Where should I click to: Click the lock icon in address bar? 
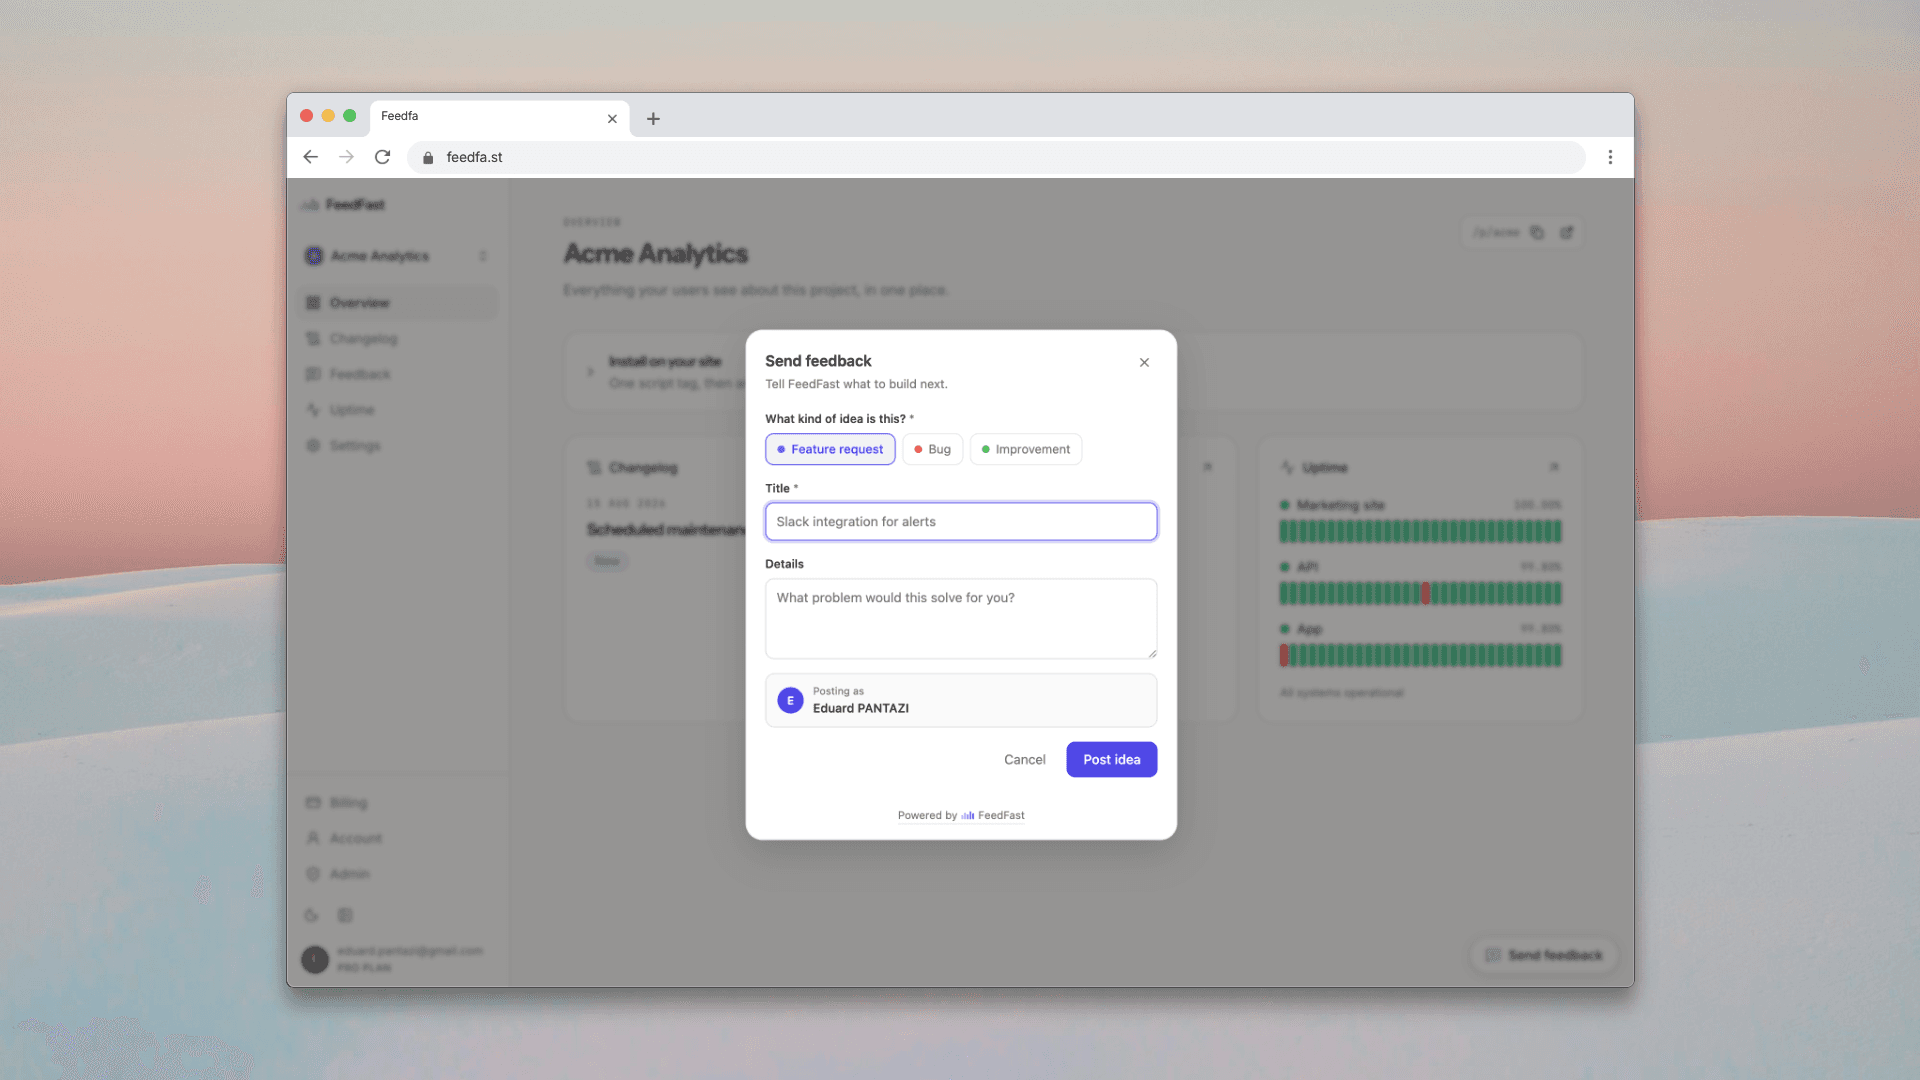428,157
